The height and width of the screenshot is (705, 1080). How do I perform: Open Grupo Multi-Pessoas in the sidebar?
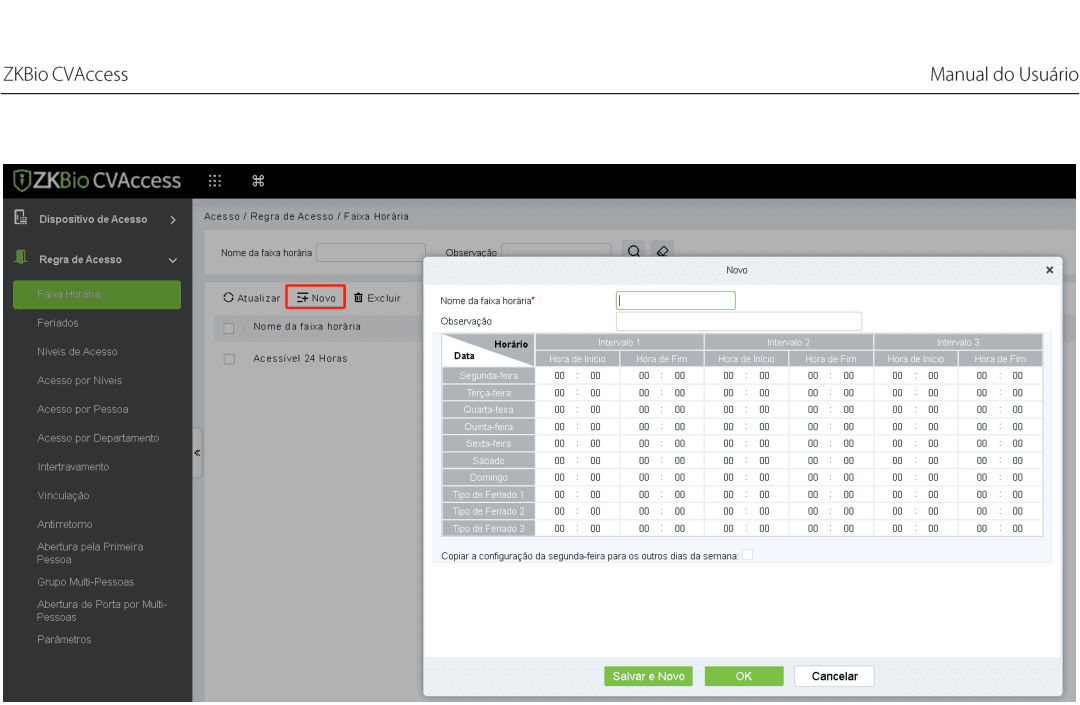point(85,582)
